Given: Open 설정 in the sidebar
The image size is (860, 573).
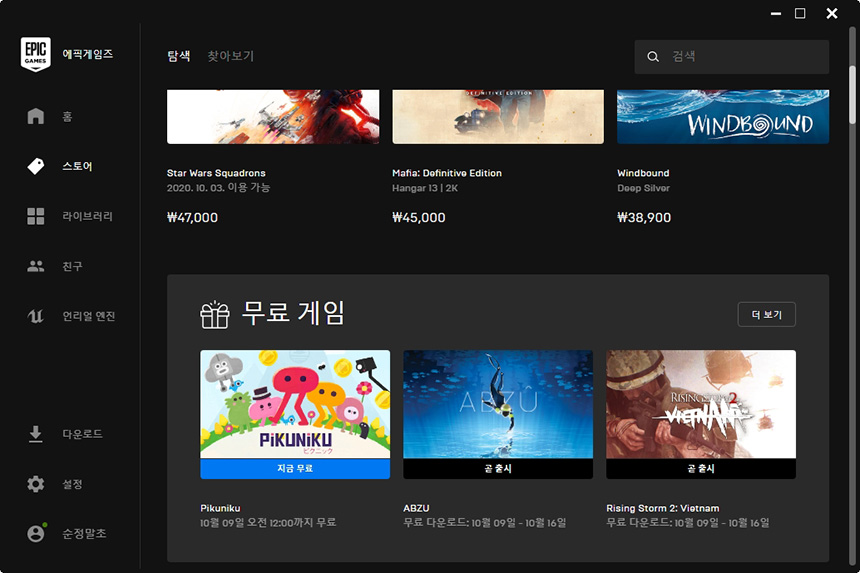Looking at the screenshot, I should pyautogui.click(x=72, y=484).
